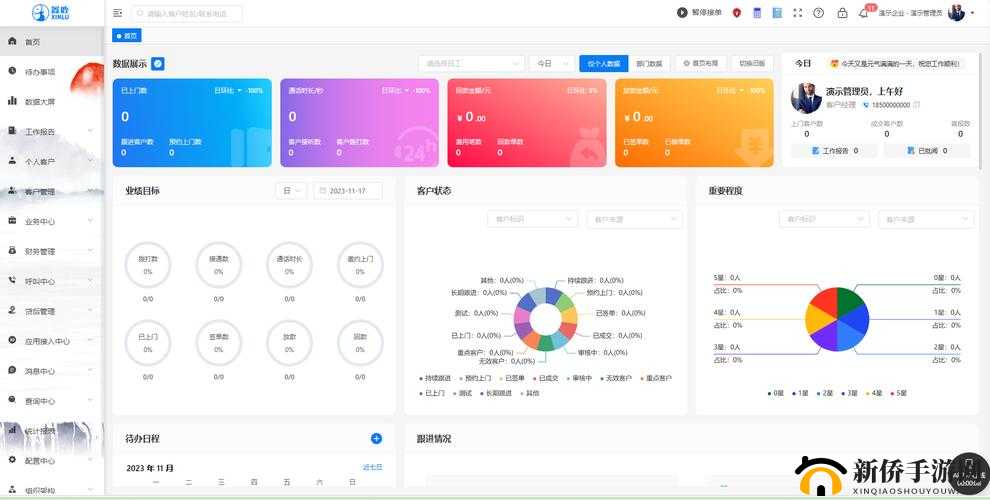Open 数据大屏 in sidebar
This screenshot has height=500, width=990.
(x=51, y=101)
